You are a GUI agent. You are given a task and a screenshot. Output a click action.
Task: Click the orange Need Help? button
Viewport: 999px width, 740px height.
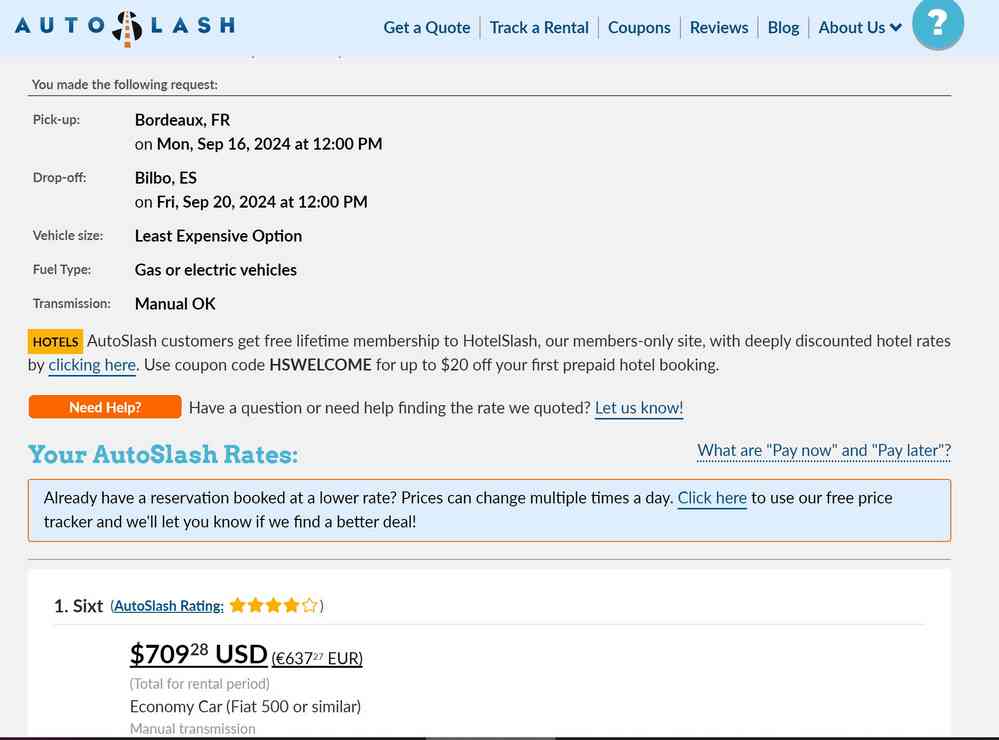(x=105, y=407)
